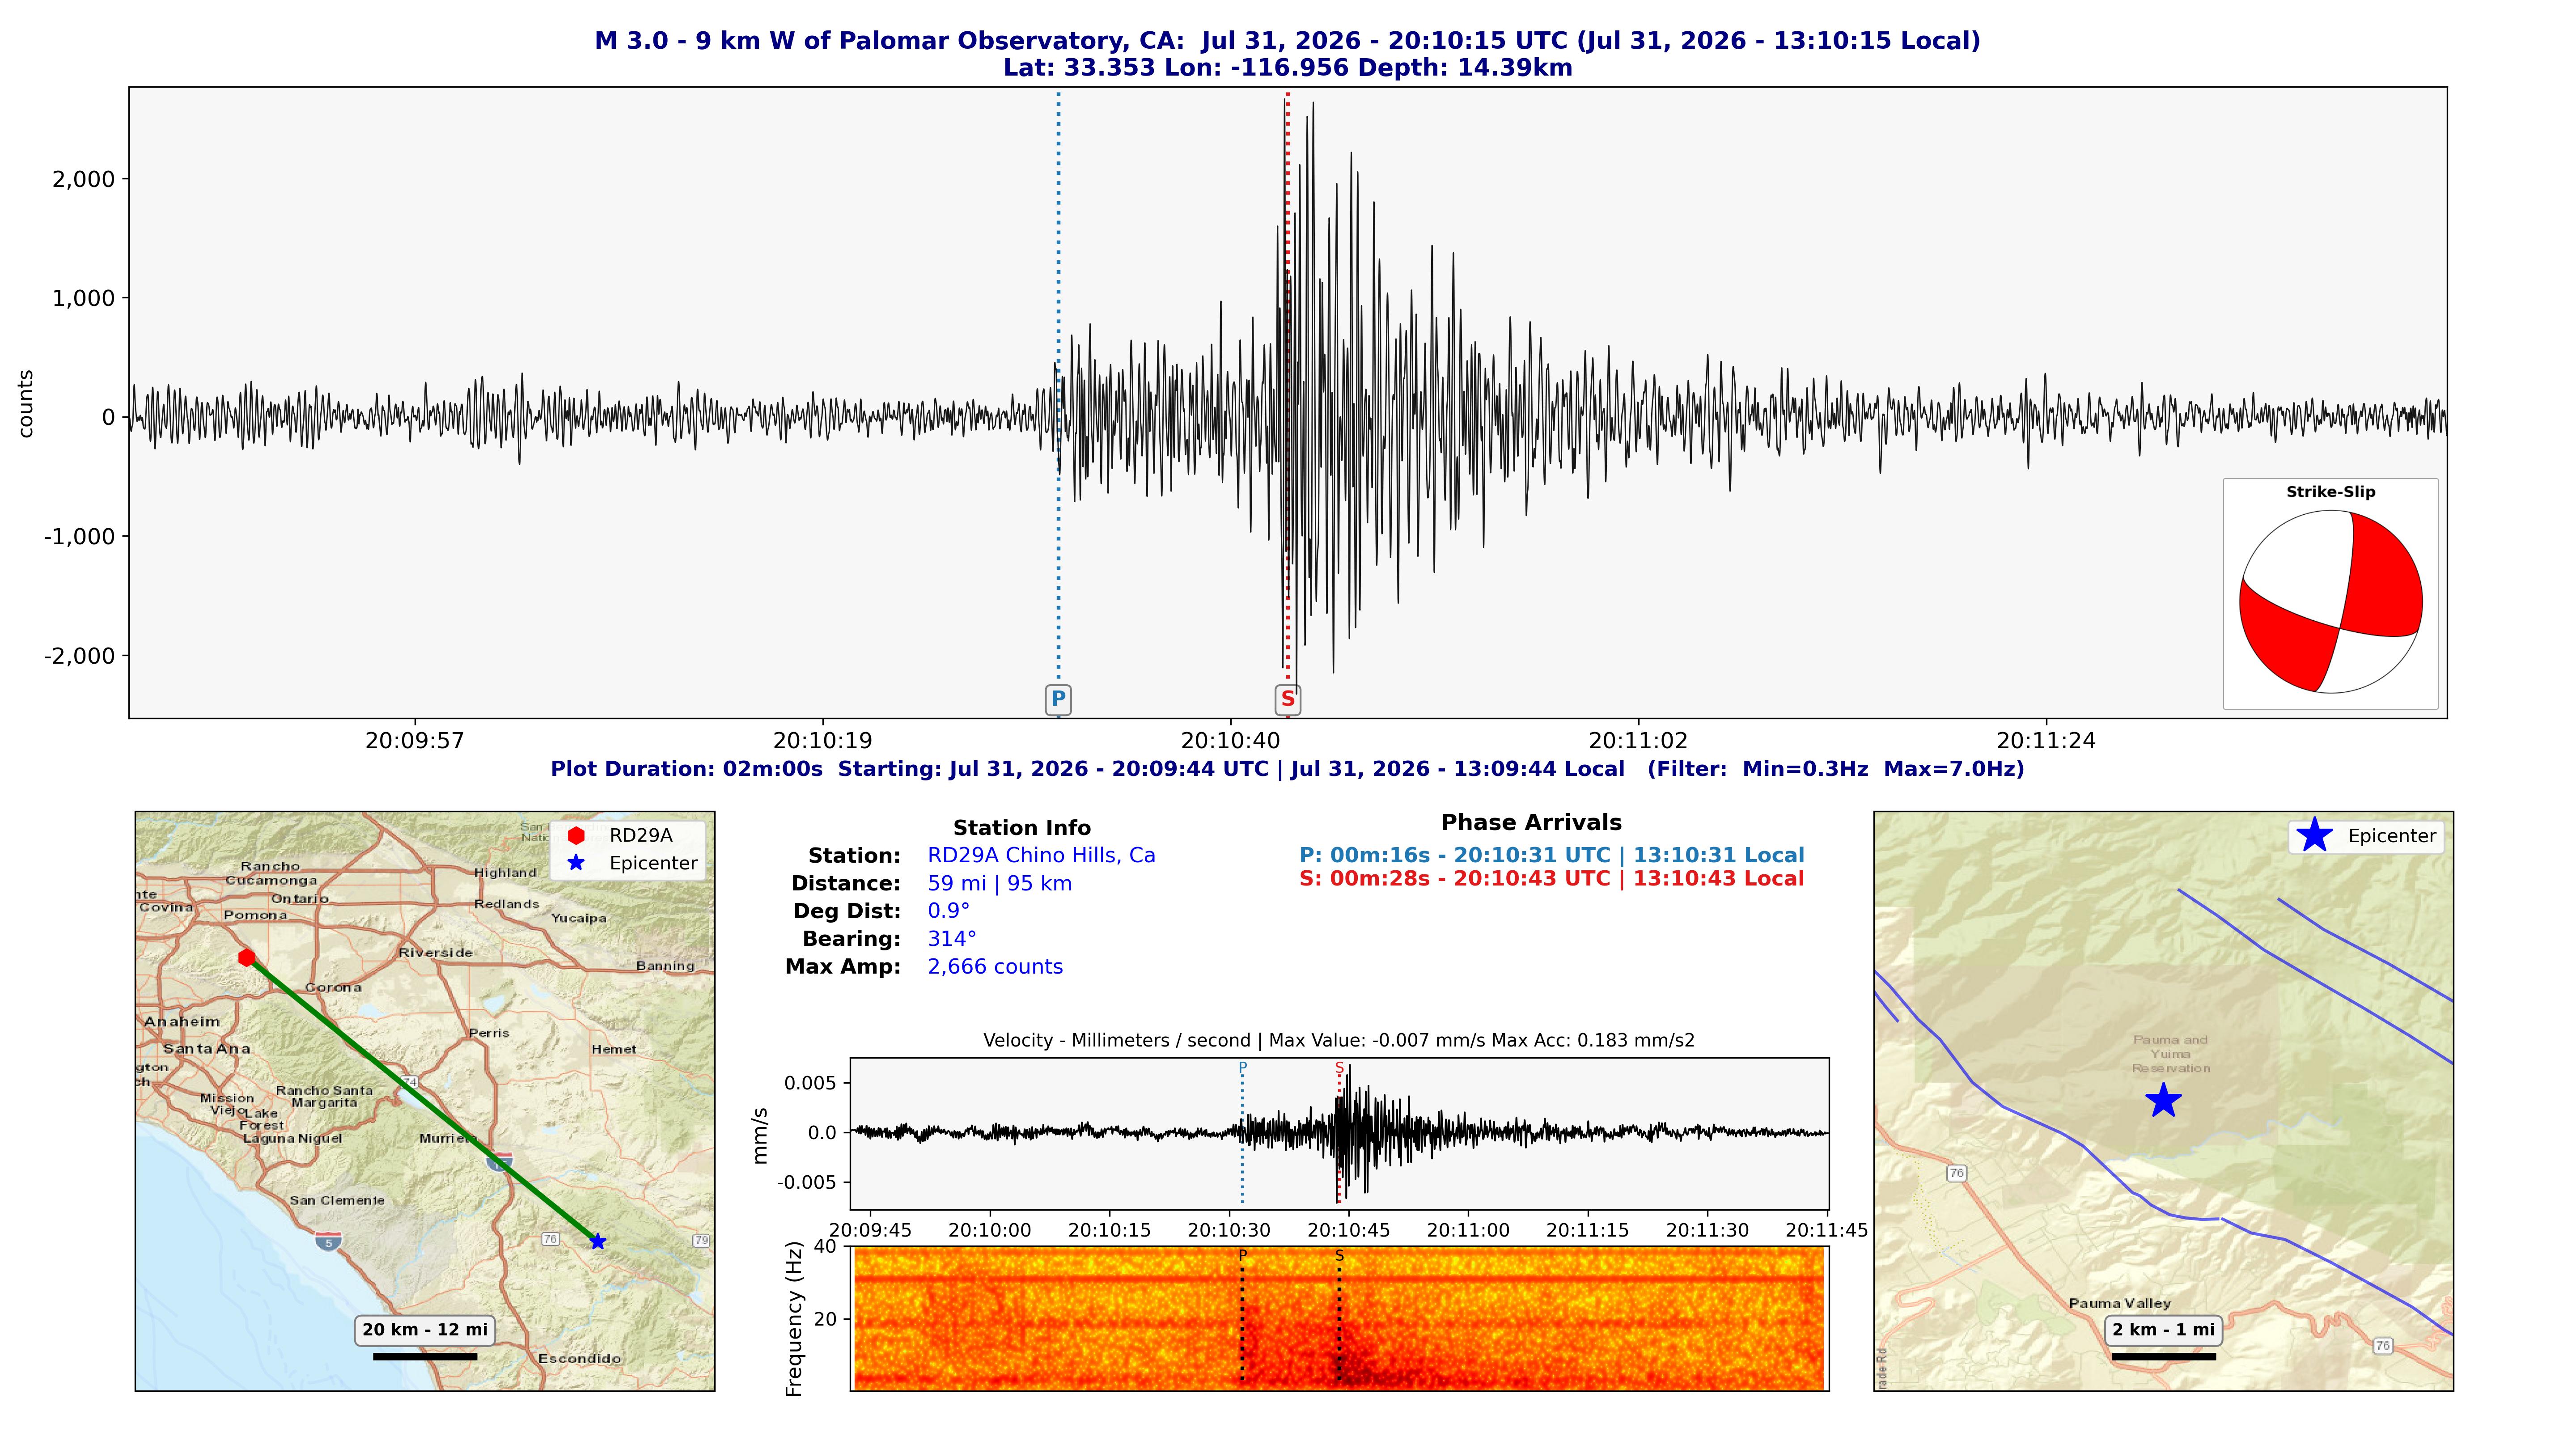The width and height of the screenshot is (2576, 1449).
Task: Click the 'Strike-Slip' label above the beachball
Action: (x=2331, y=492)
